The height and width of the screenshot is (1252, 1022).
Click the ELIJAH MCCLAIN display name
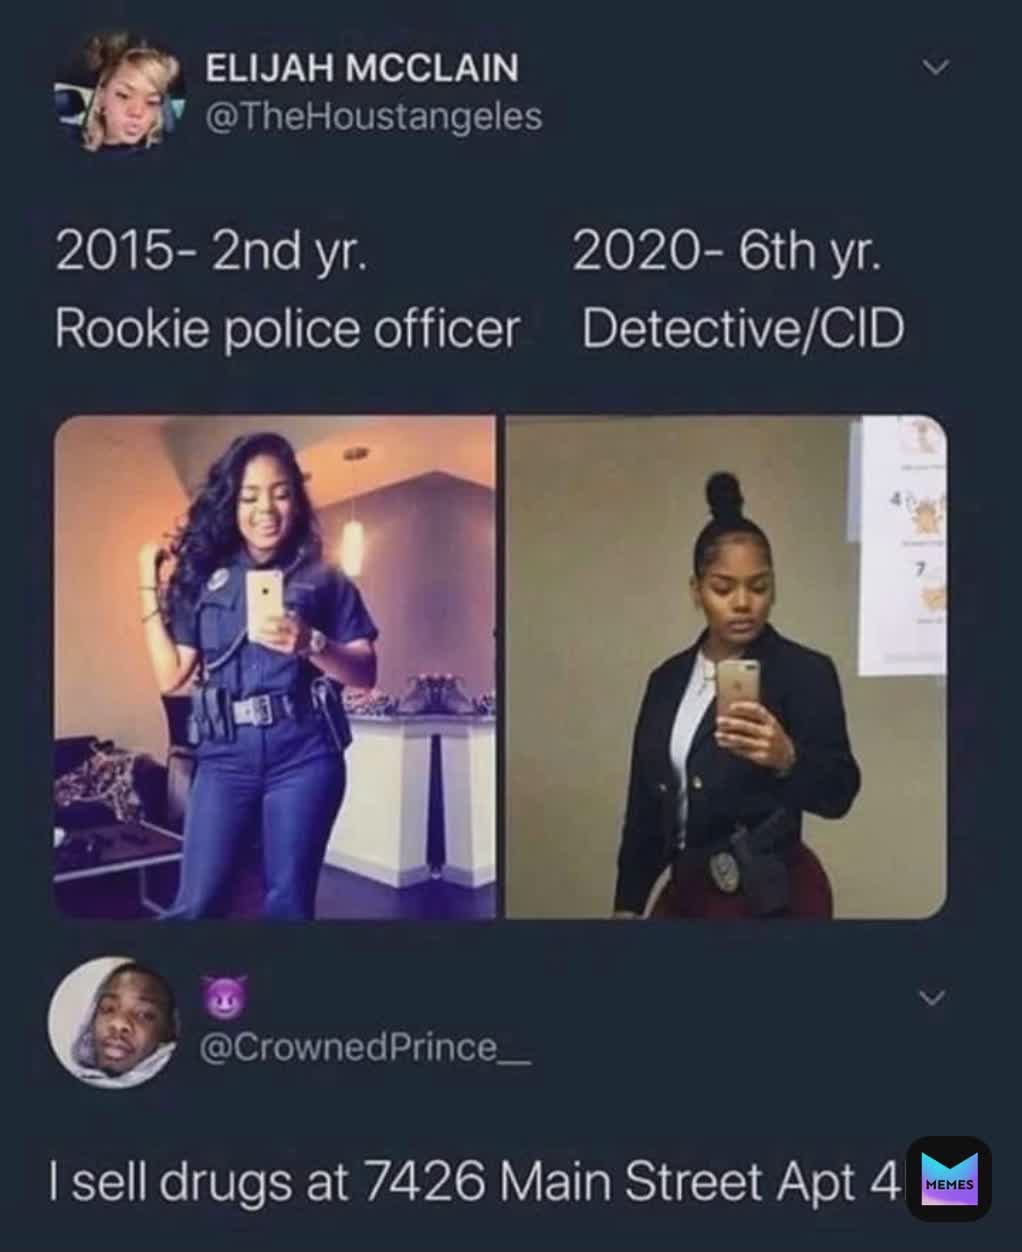click(362, 68)
